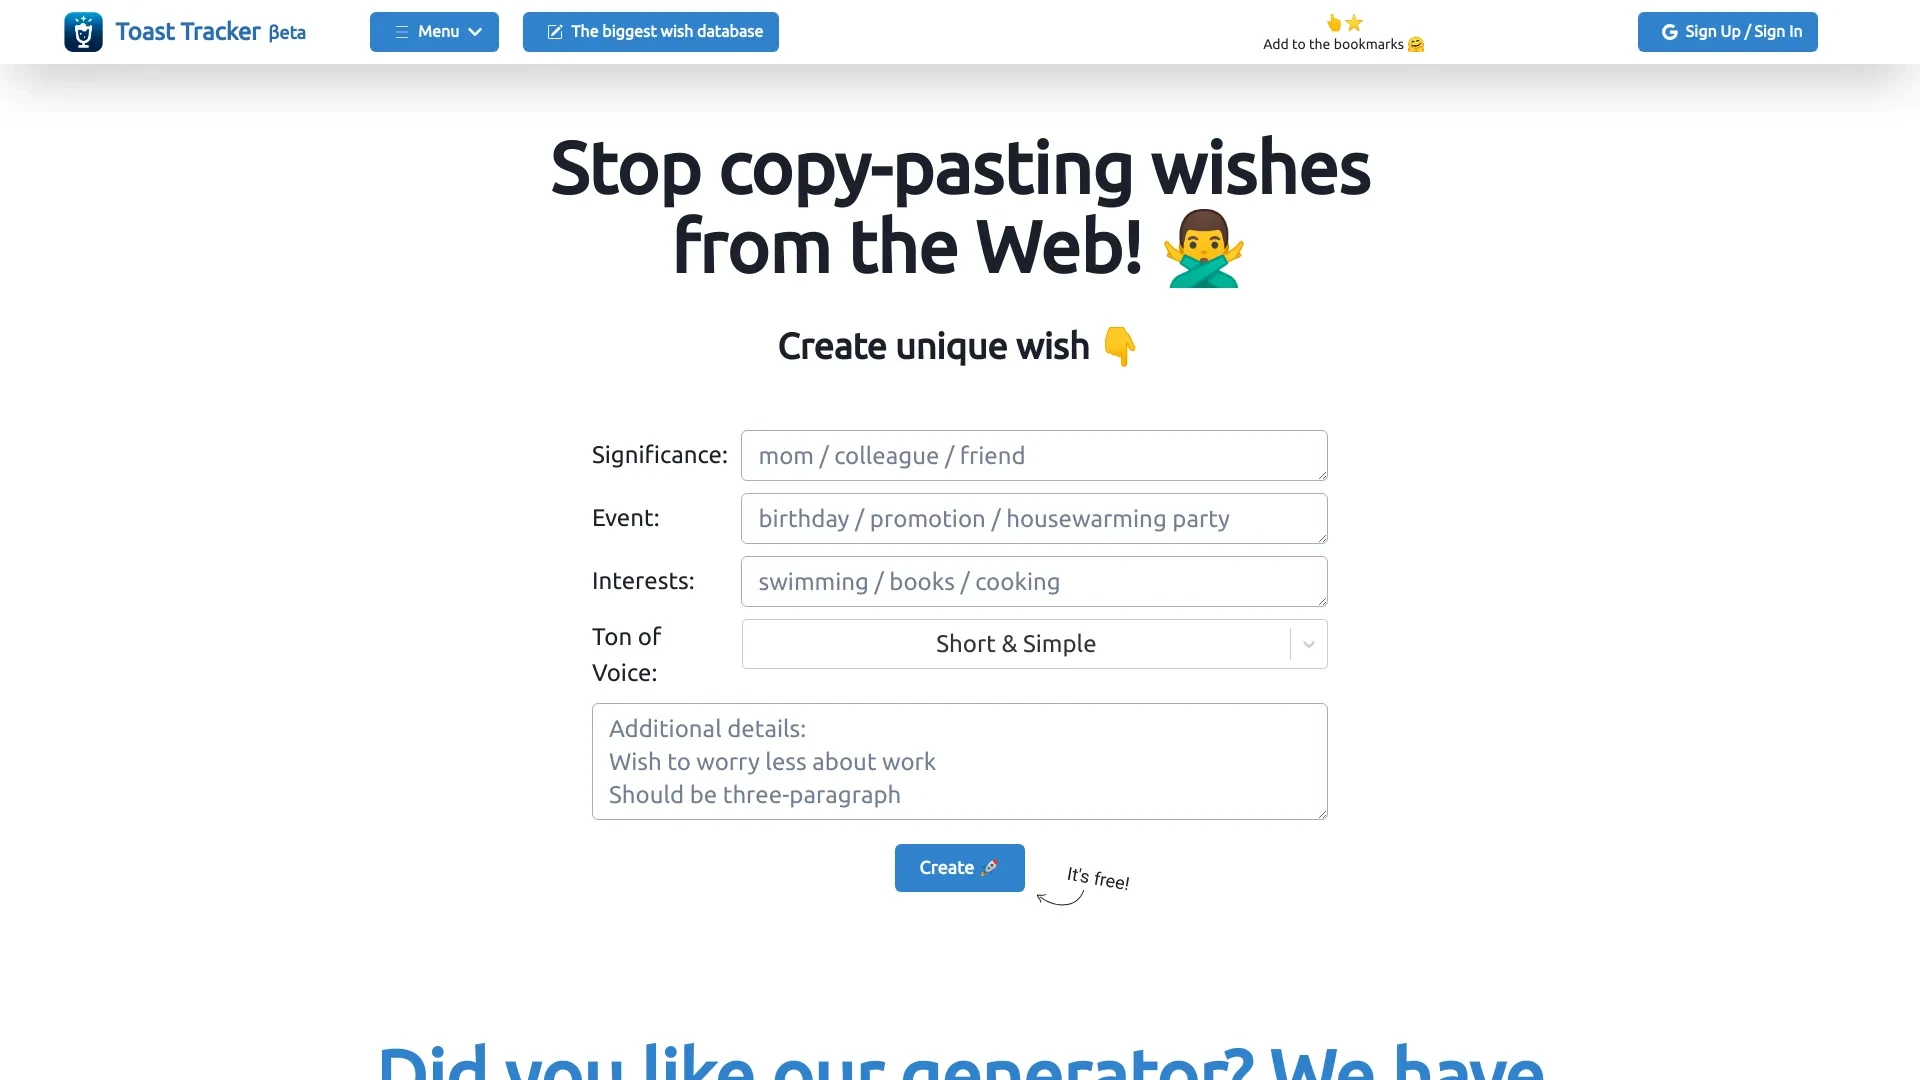
Task: Click the Significance input field
Action: pos(1034,454)
